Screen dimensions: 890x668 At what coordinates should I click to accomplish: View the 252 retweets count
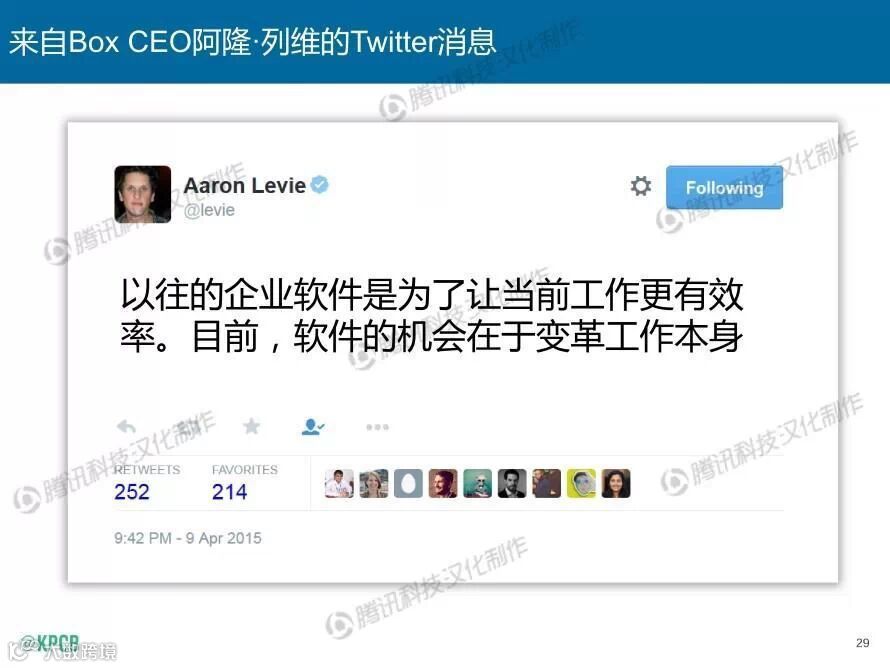(132, 491)
